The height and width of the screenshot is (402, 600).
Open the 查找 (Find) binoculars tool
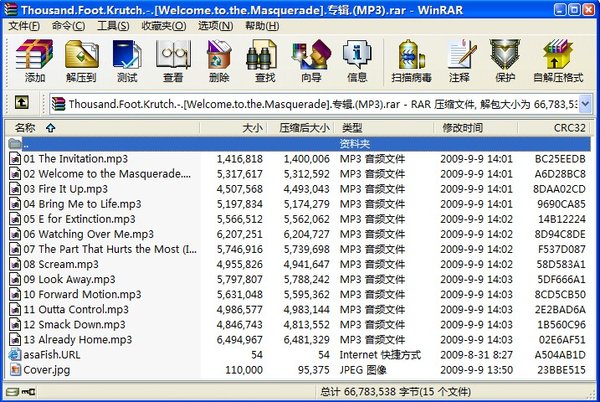point(264,60)
